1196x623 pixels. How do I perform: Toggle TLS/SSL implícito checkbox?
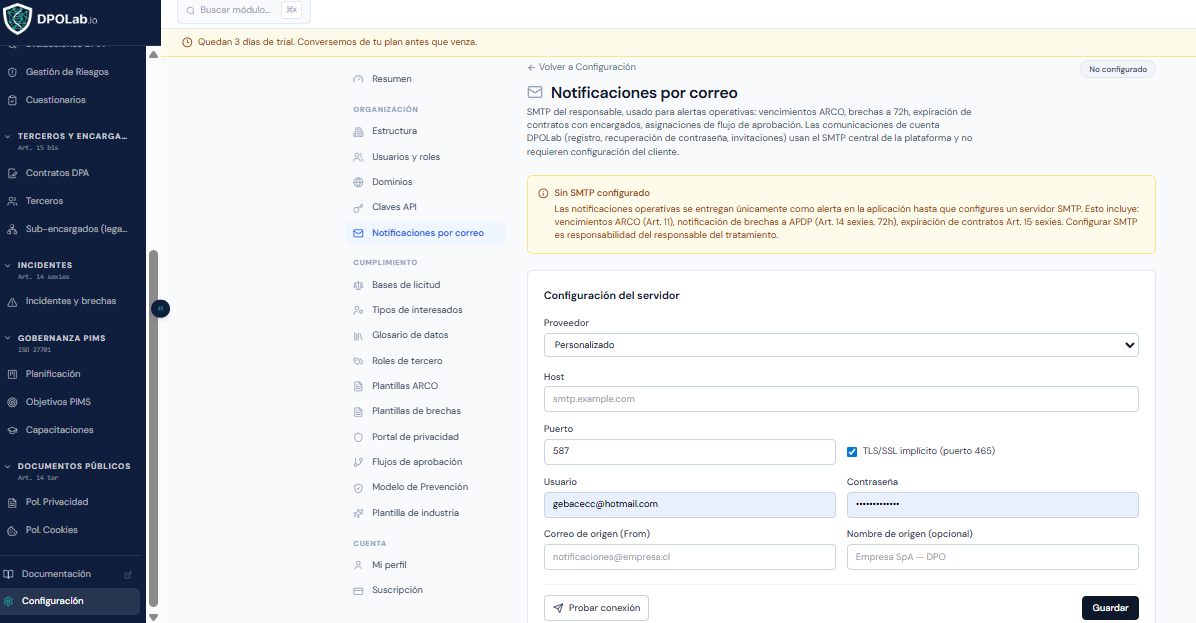852,451
